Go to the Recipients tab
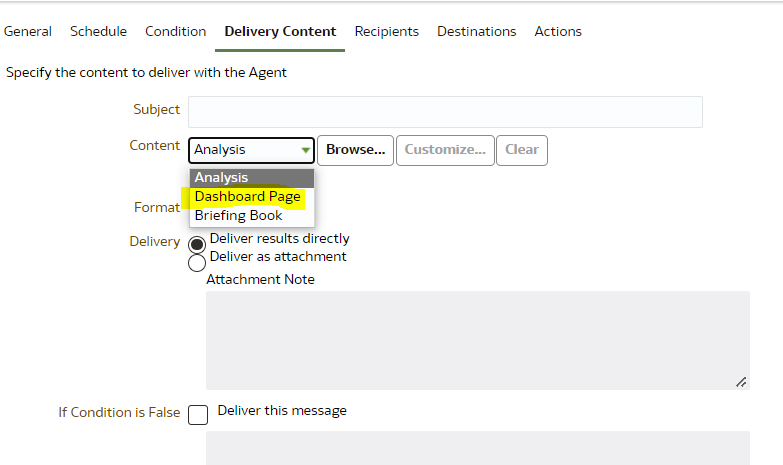This screenshot has width=783, height=465. click(x=387, y=31)
